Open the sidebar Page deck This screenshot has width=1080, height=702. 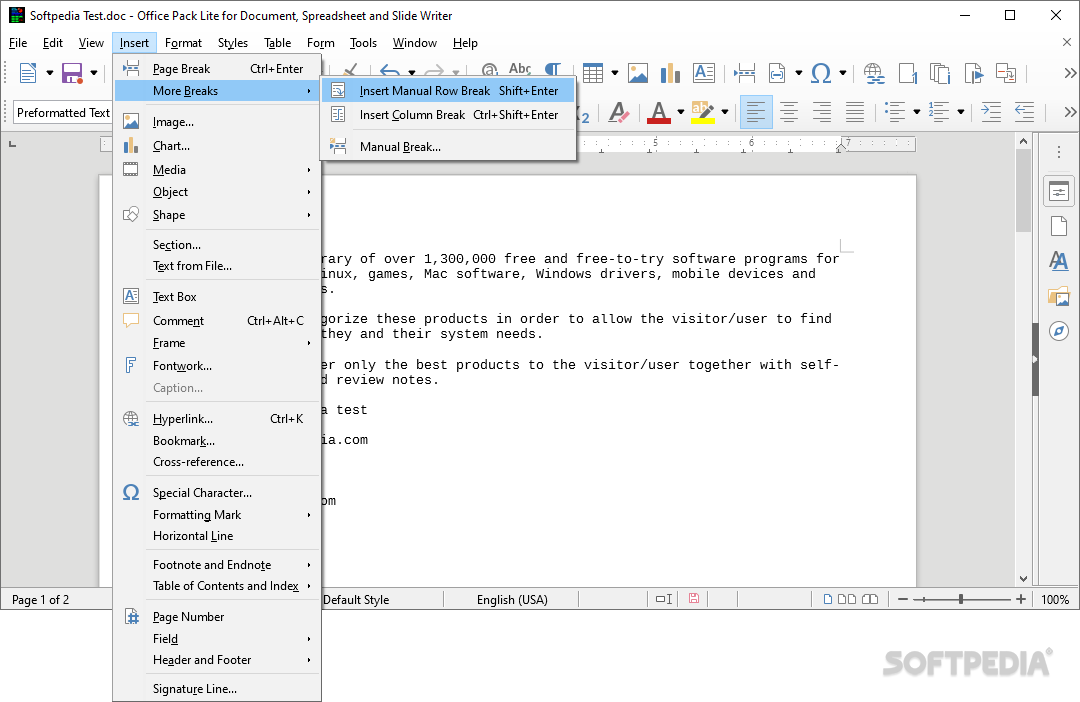tap(1059, 226)
